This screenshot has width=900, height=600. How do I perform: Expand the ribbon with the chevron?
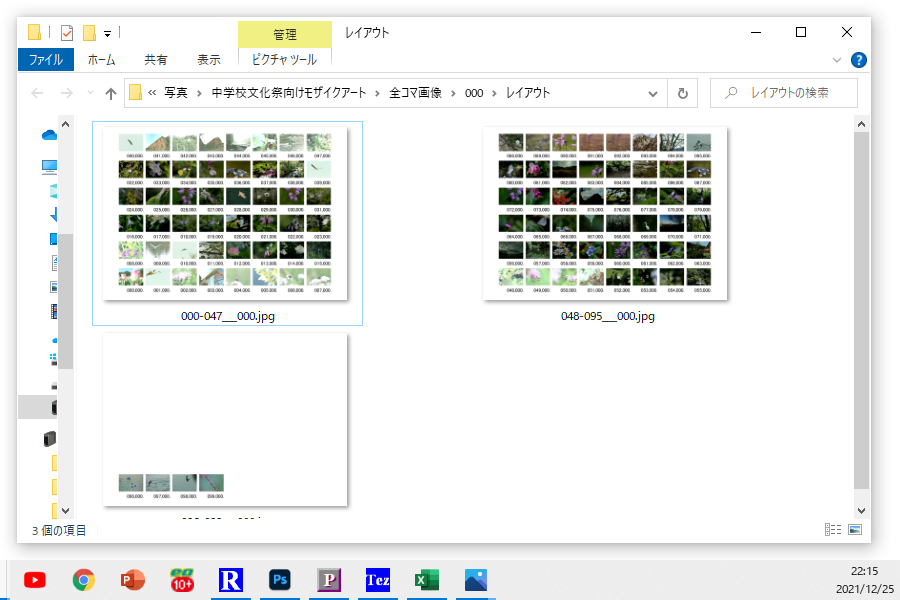pyautogui.click(x=837, y=60)
